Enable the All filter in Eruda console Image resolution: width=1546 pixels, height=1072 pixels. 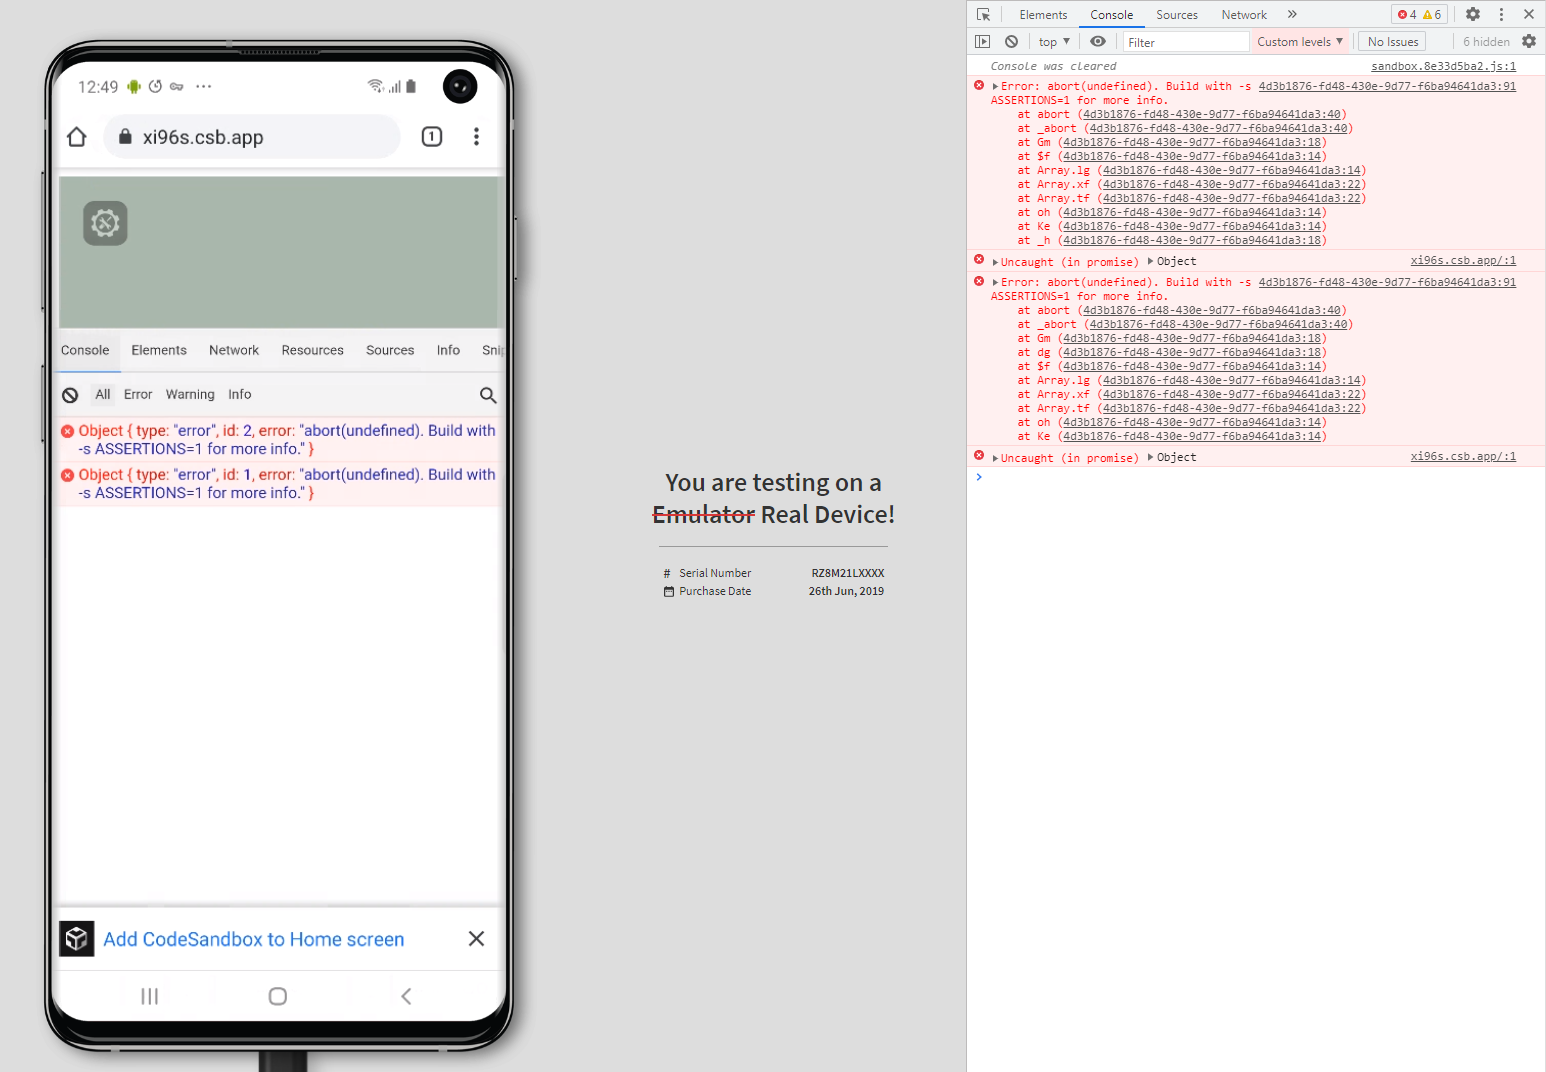tap(102, 394)
